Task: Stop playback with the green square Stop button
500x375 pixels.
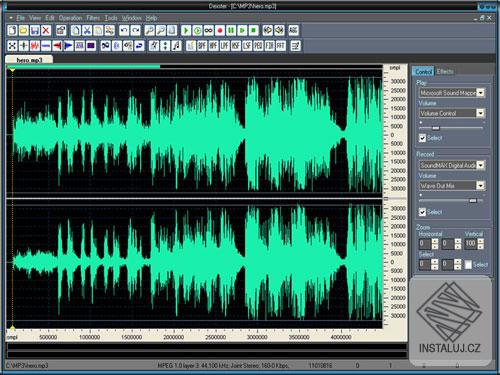Action: [254, 30]
